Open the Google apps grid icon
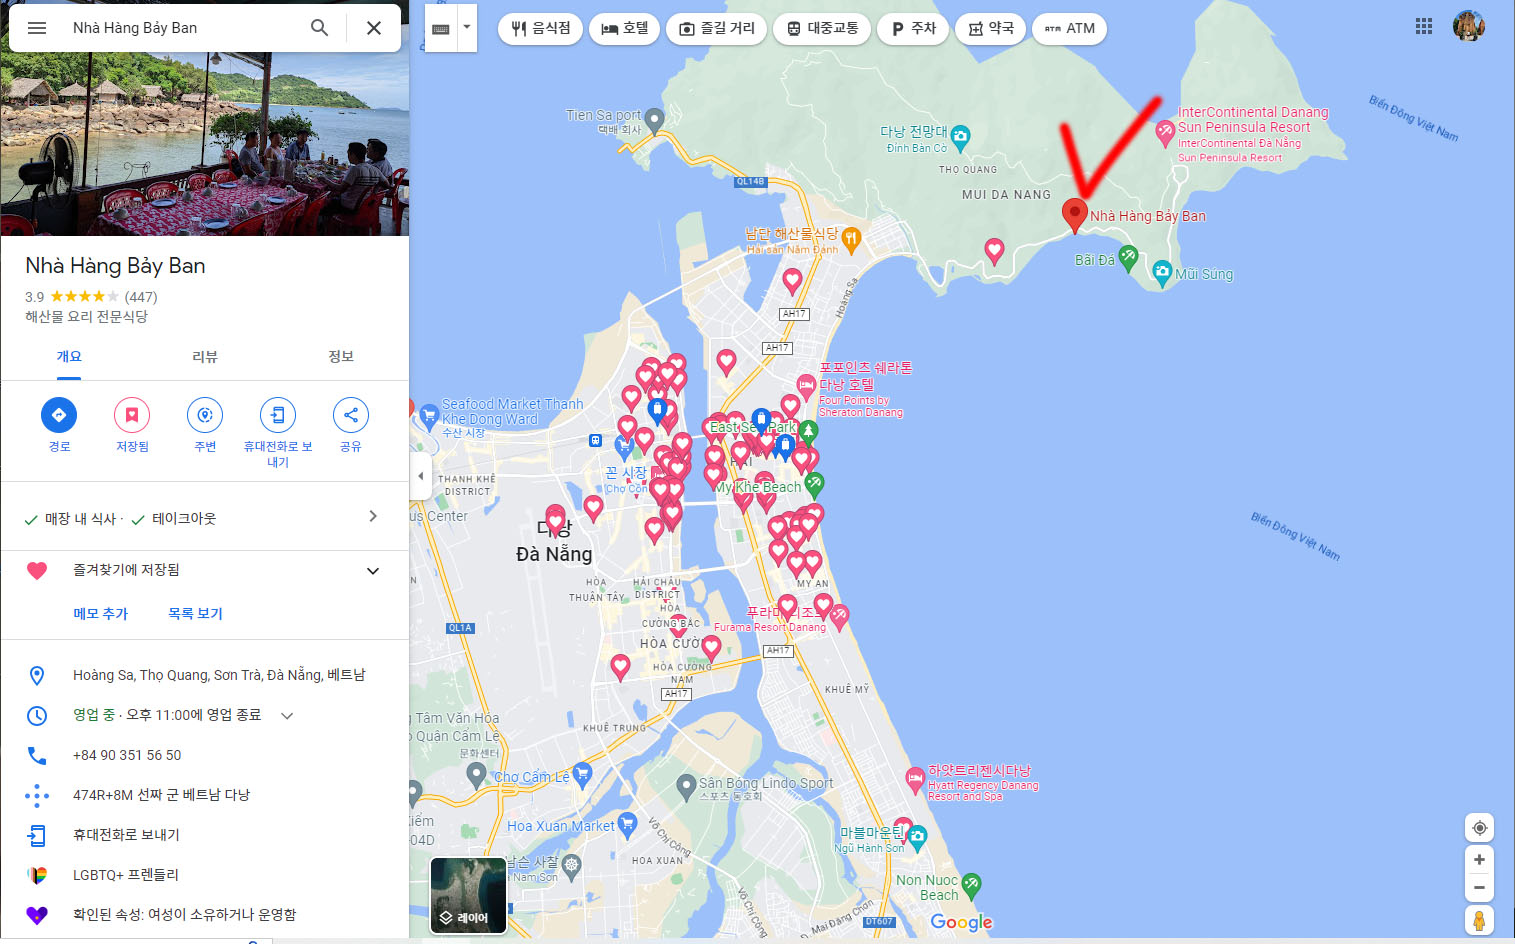Image resolution: width=1515 pixels, height=944 pixels. [1424, 27]
